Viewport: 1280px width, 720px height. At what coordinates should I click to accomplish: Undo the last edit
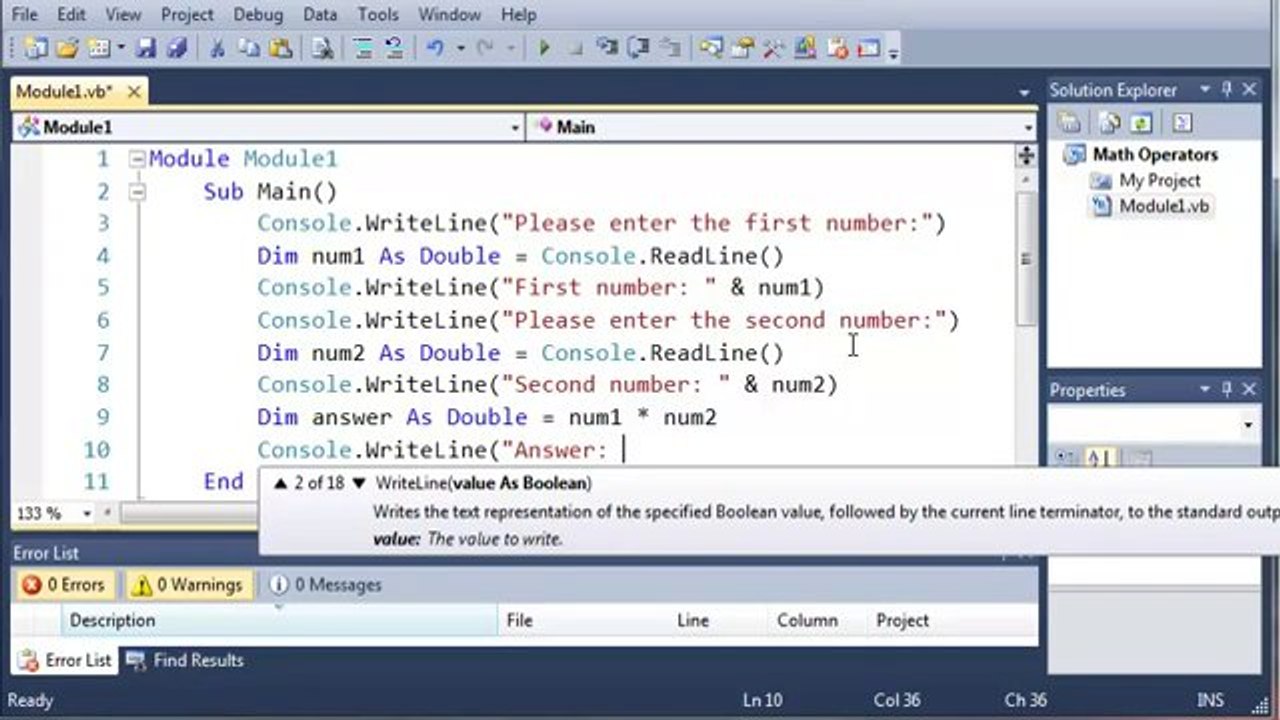tap(435, 48)
